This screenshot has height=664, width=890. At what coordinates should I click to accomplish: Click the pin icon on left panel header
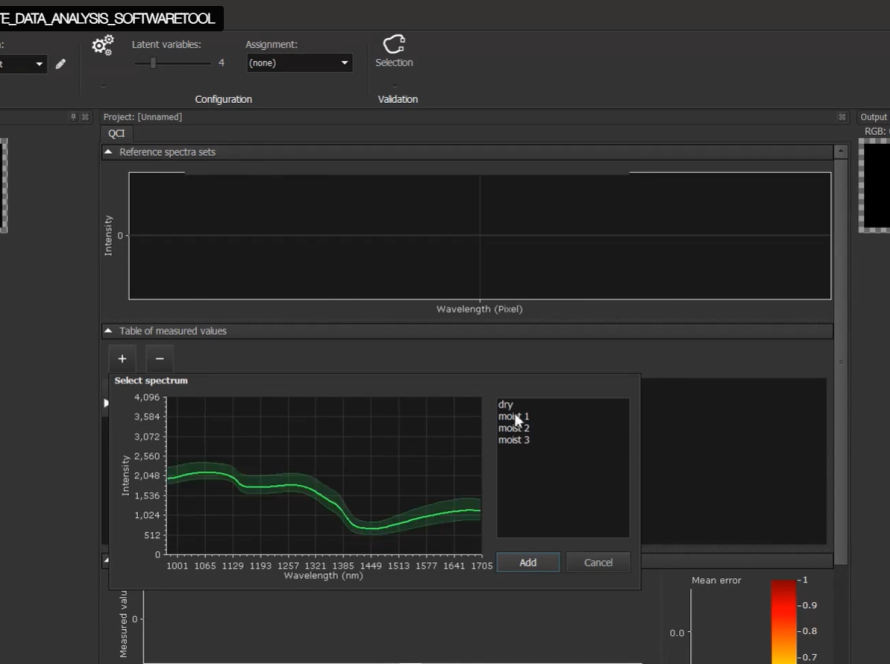click(73, 117)
